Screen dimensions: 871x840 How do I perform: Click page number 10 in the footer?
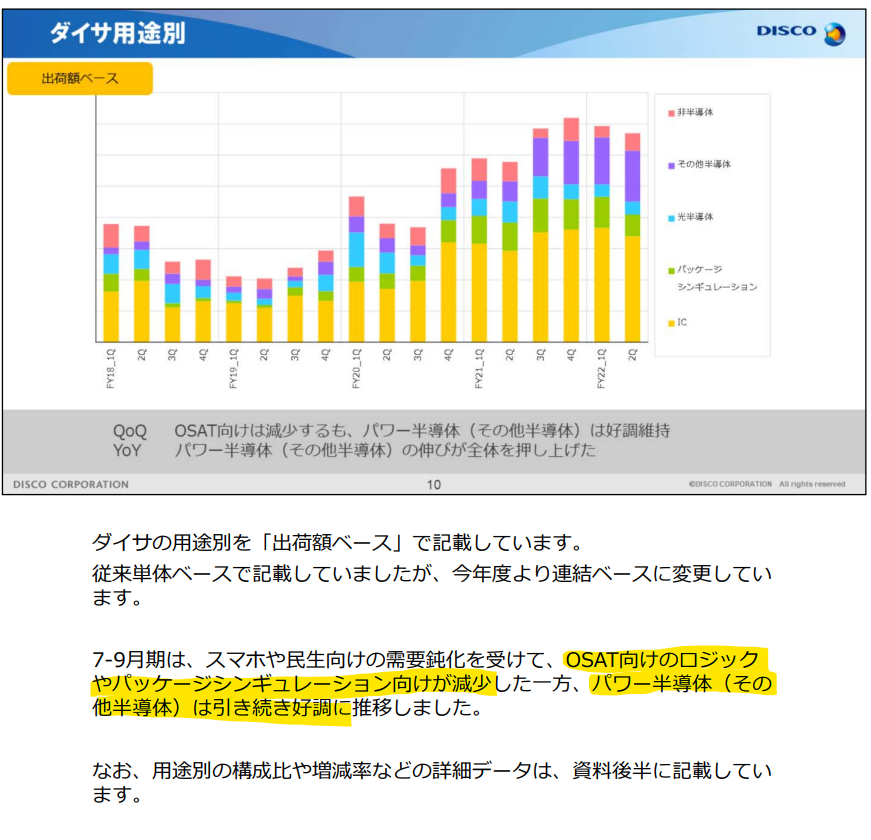(434, 483)
